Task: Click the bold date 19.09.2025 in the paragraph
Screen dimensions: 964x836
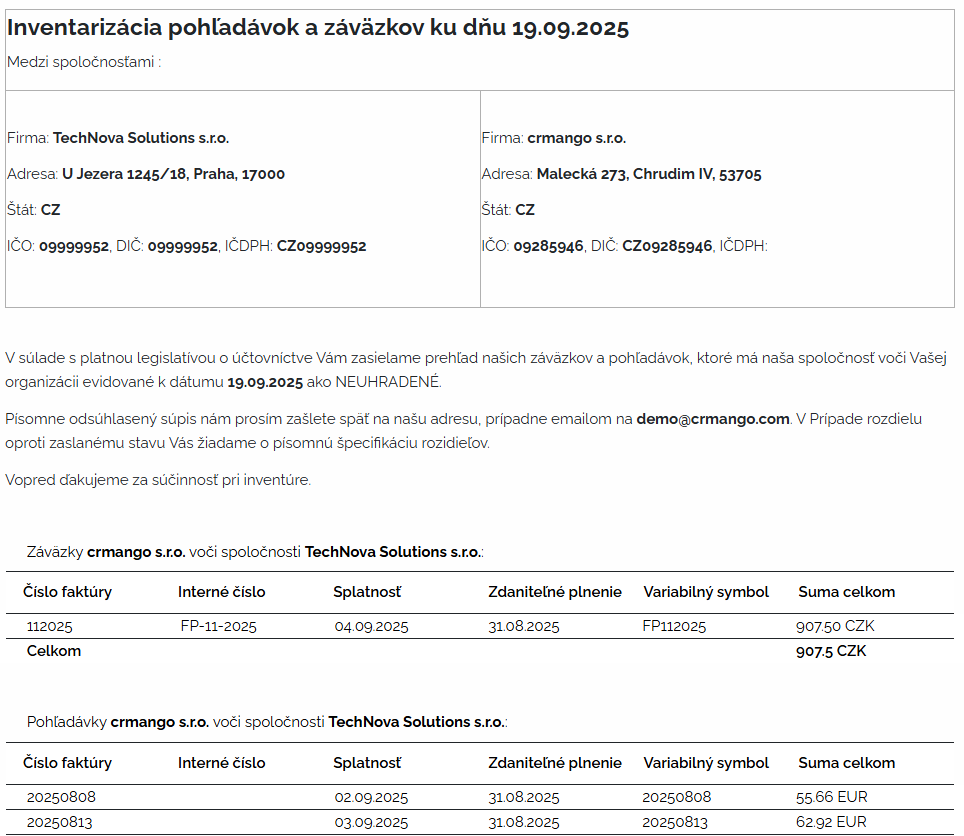Action: 265,382
